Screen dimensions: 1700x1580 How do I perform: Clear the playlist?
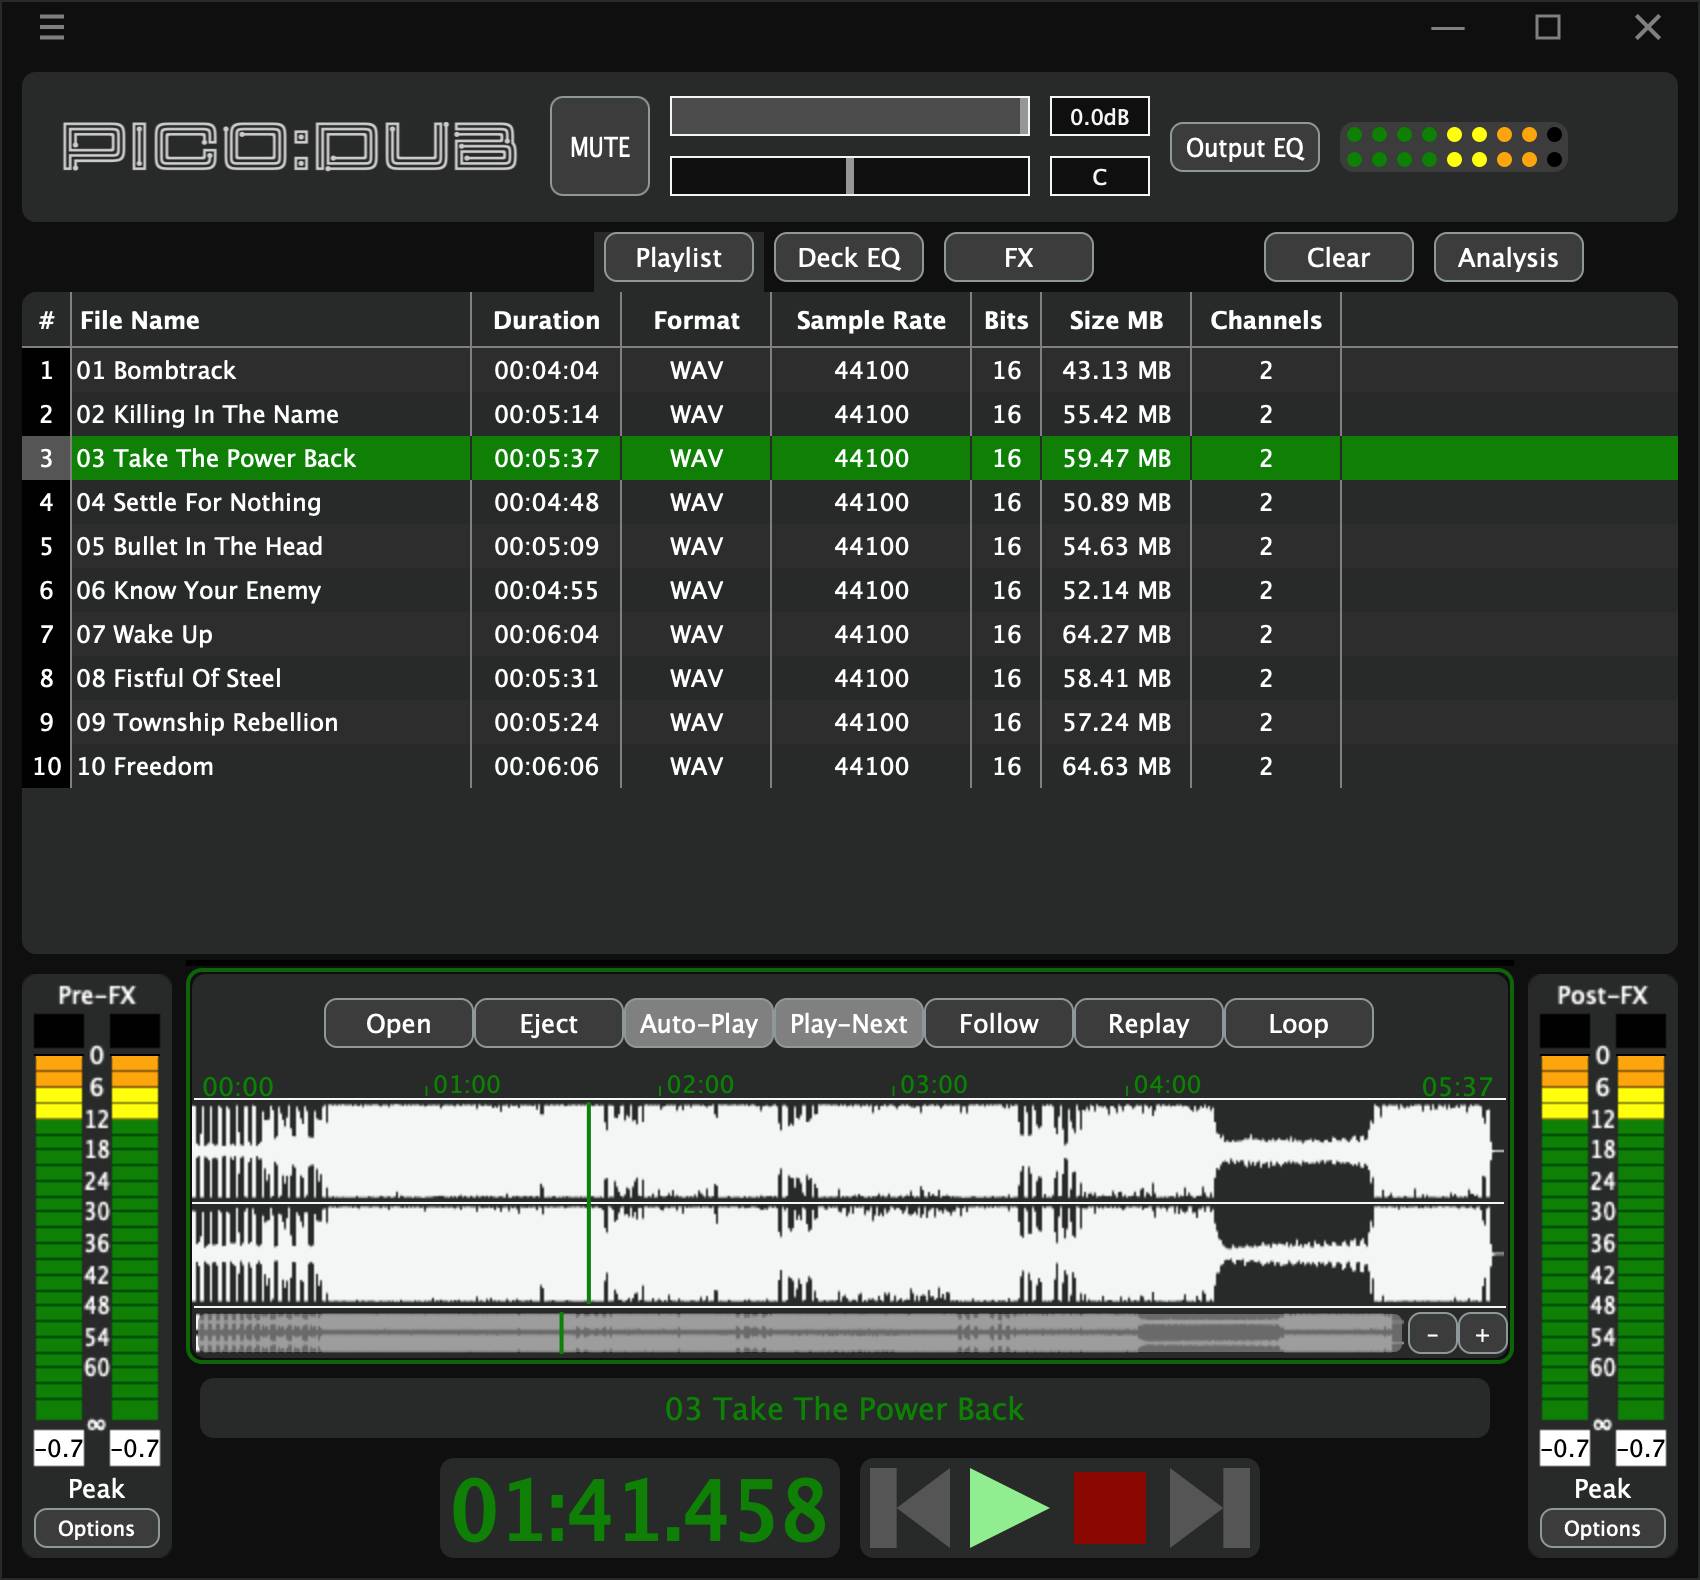click(1337, 257)
